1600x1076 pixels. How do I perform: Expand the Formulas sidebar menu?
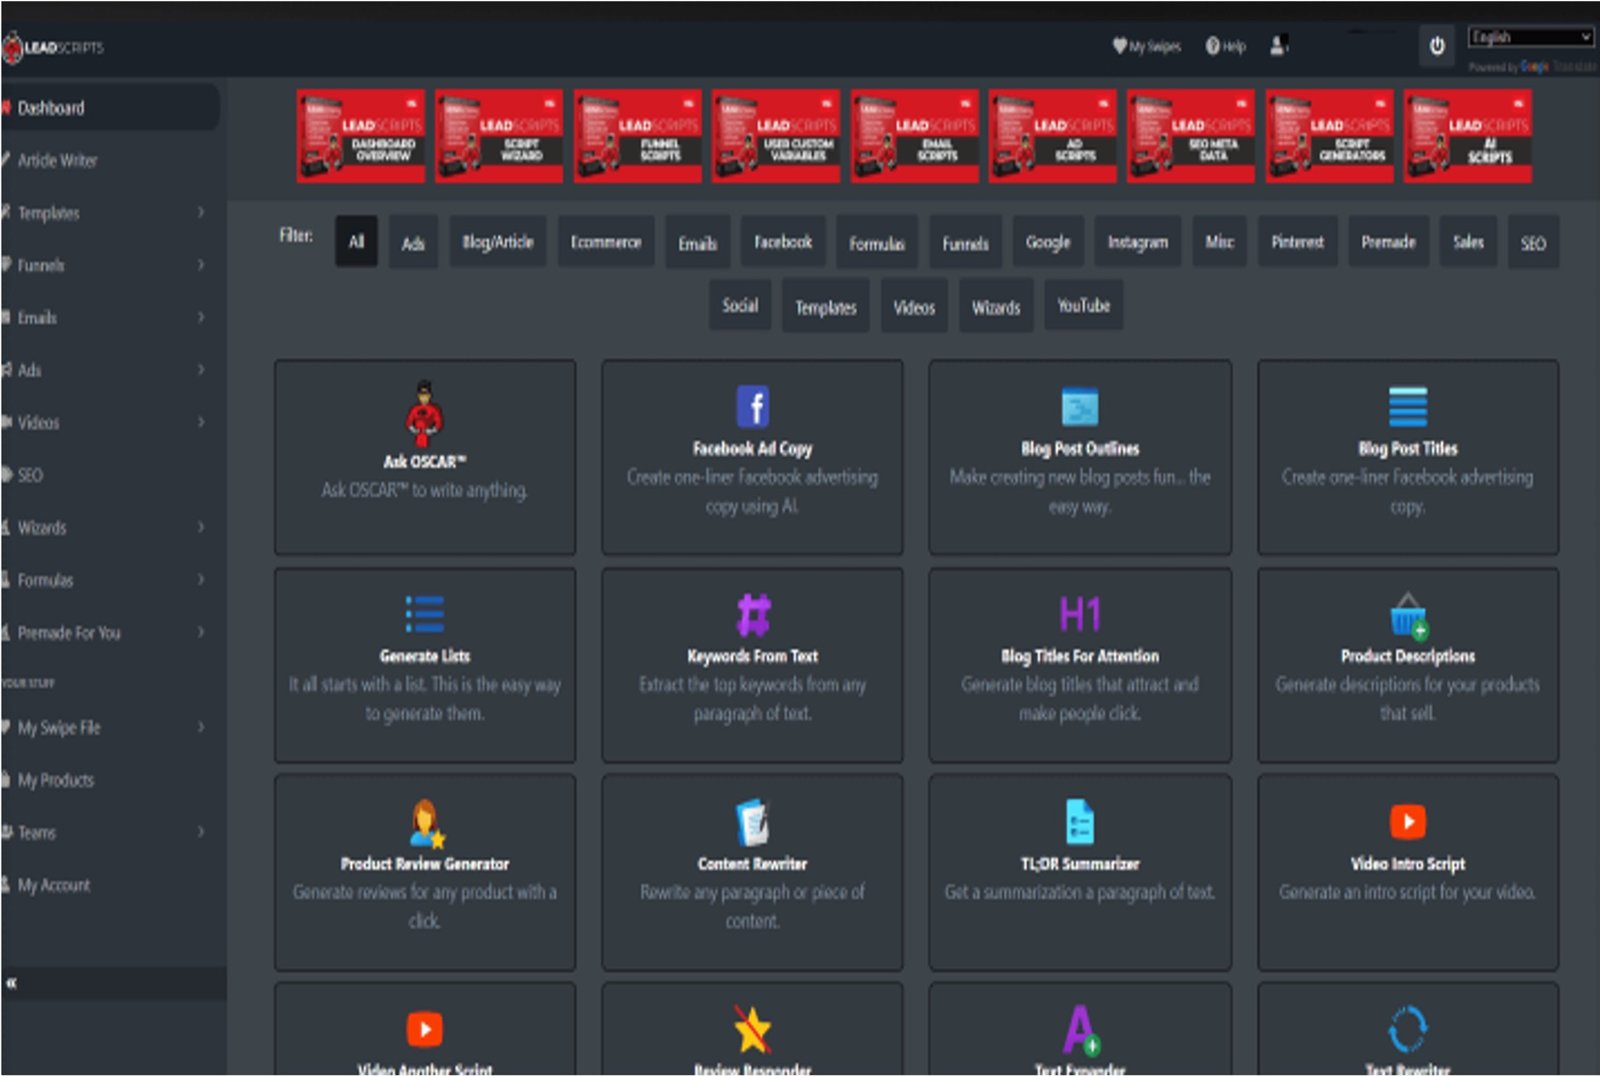108,580
